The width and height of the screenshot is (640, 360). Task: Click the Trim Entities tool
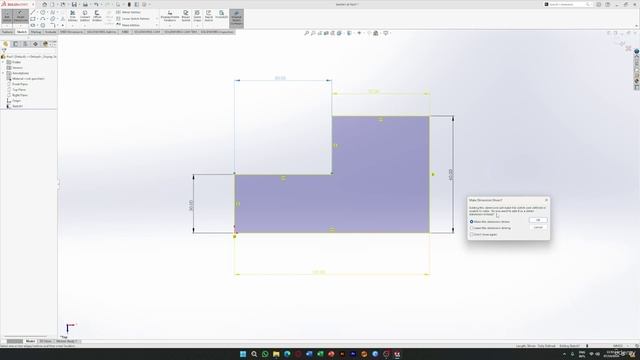[73, 16]
